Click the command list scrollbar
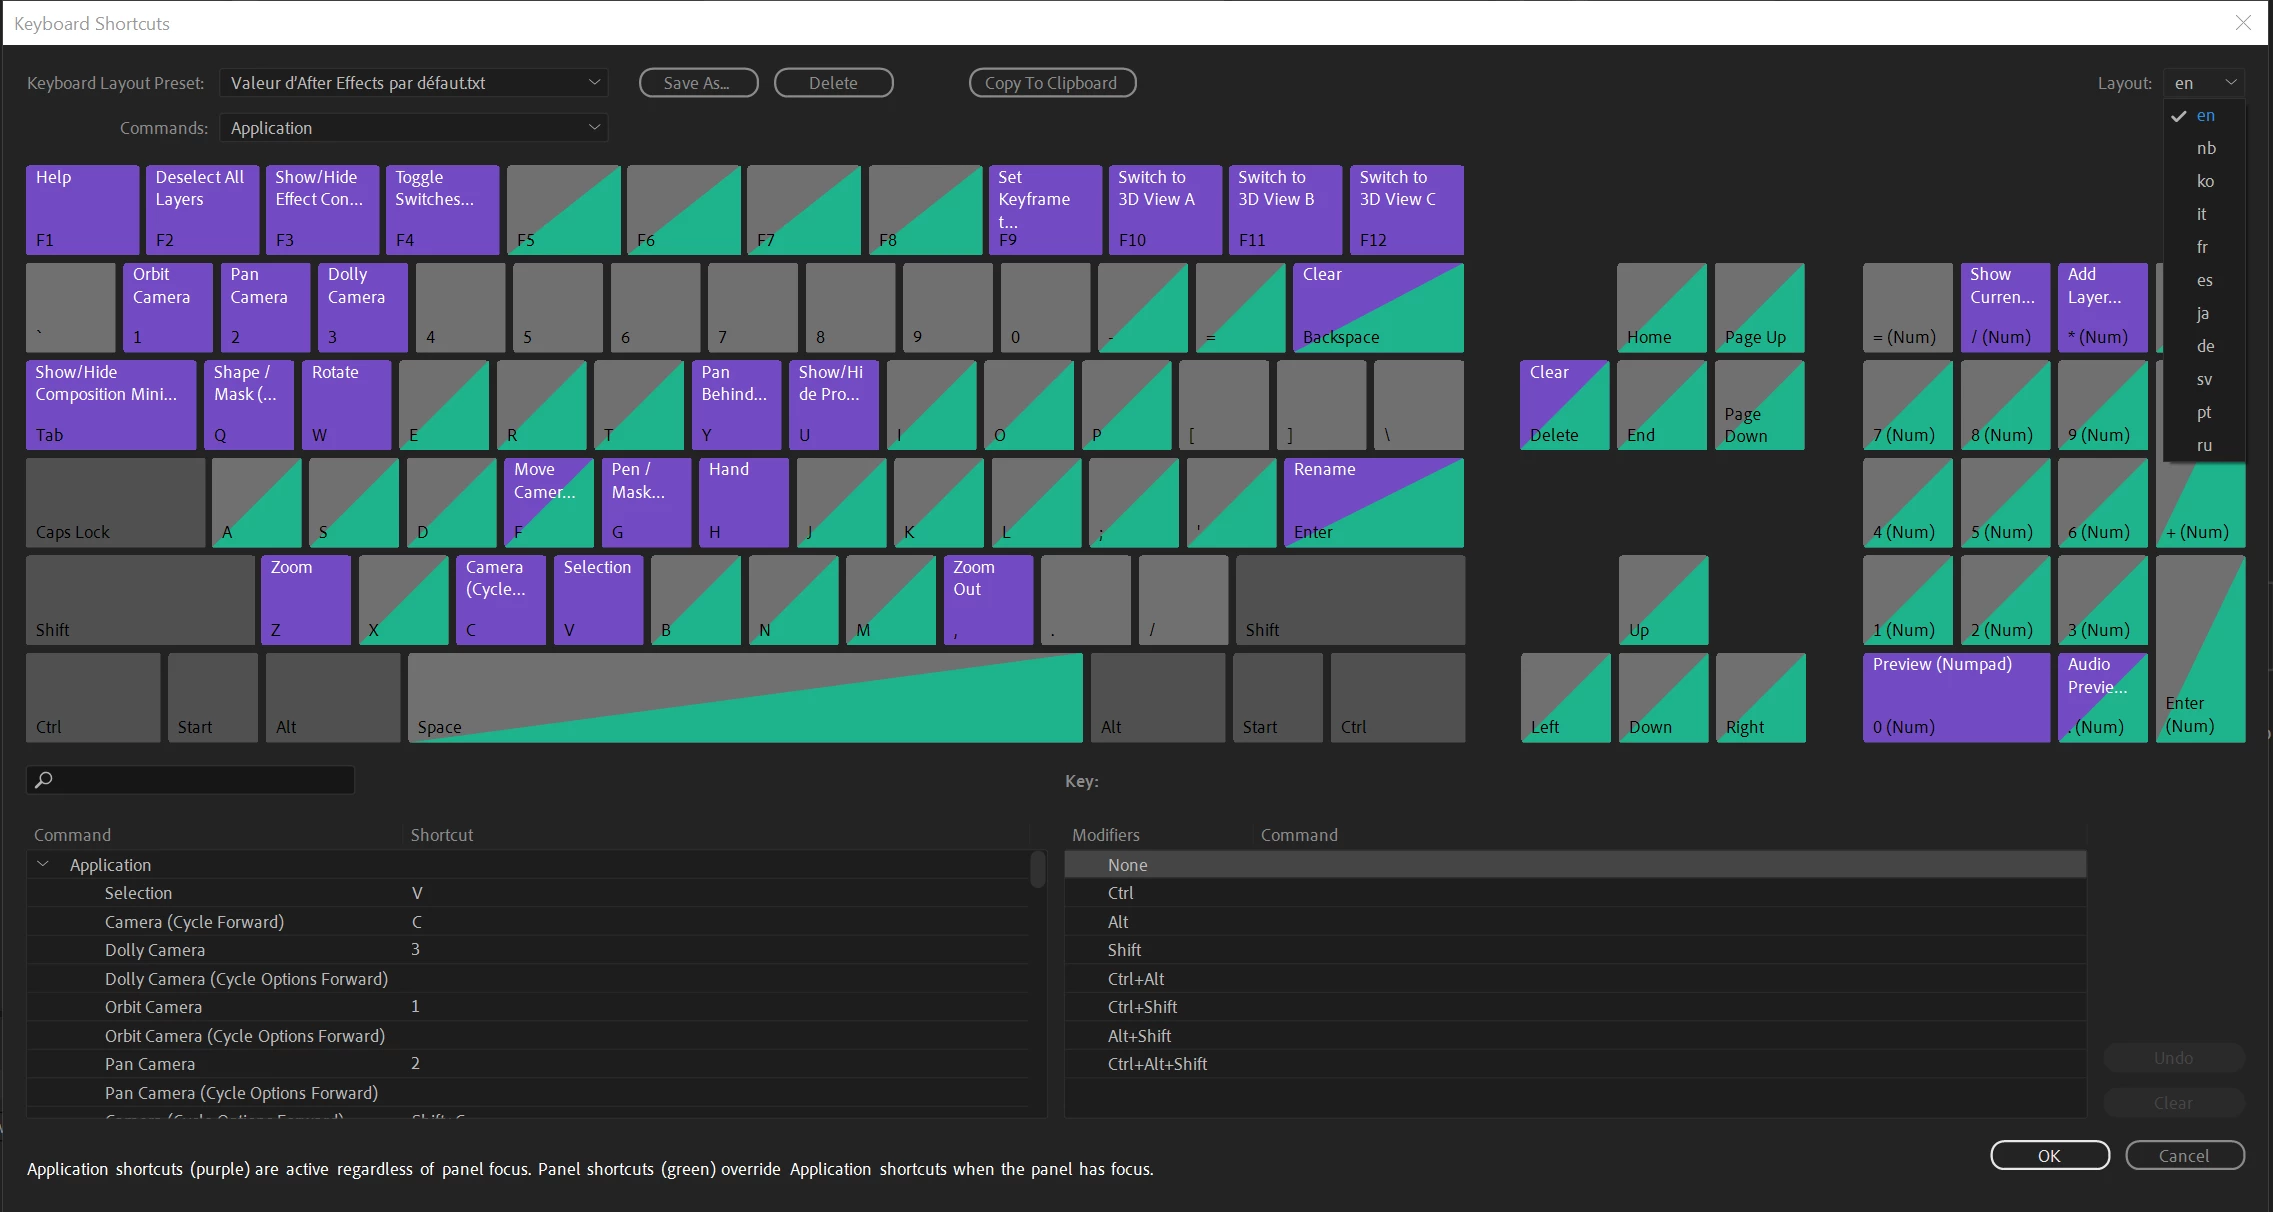Image resolution: width=2273 pixels, height=1212 pixels. [1037, 869]
